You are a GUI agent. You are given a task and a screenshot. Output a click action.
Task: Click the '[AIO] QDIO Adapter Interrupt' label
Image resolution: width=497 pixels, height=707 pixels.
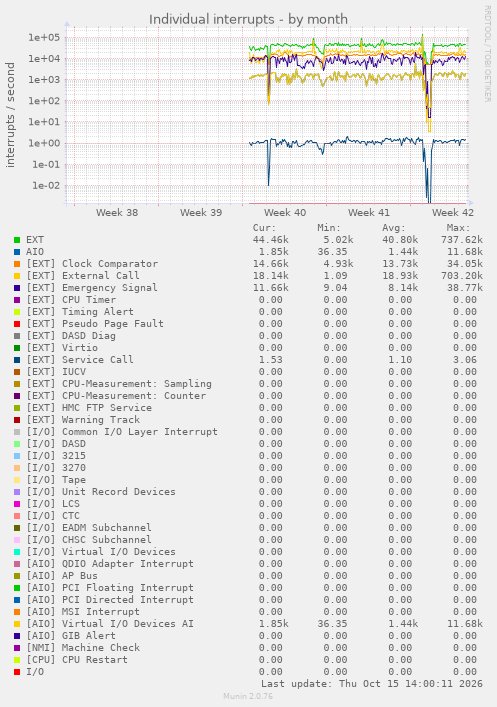pos(110,564)
